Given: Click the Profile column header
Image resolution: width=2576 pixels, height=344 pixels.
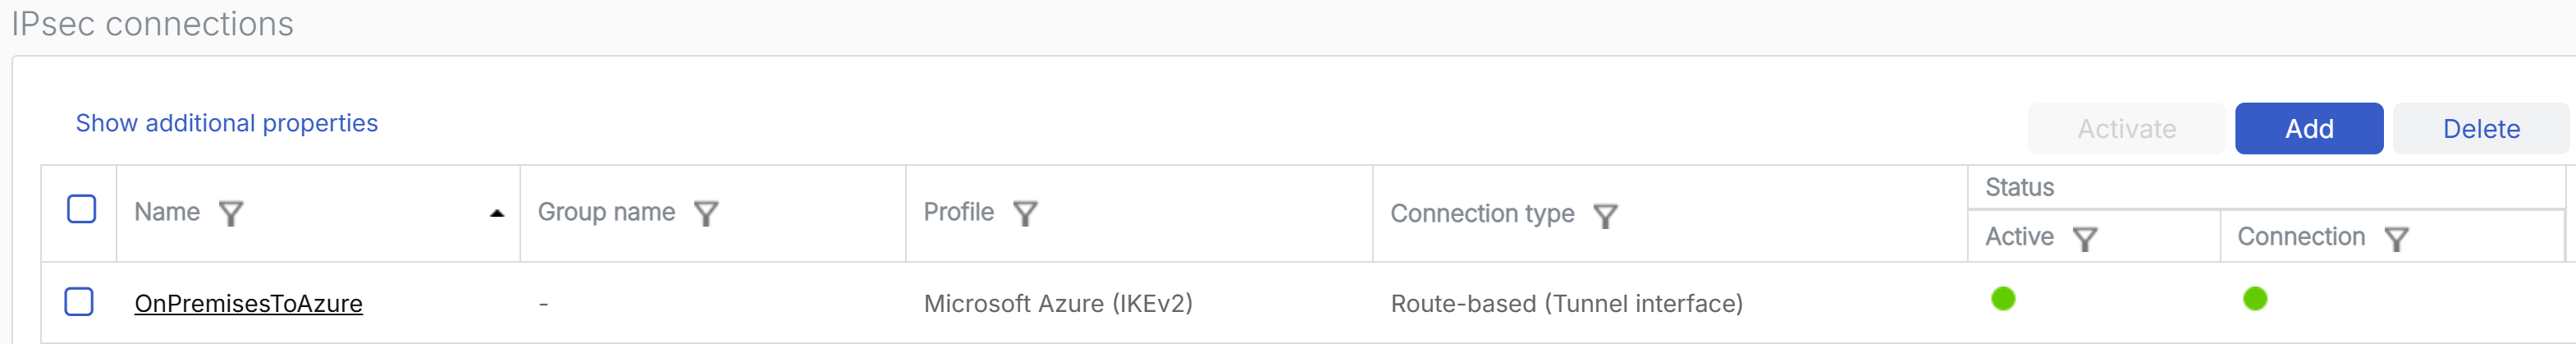Looking at the screenshot, I should coord(958,212).
